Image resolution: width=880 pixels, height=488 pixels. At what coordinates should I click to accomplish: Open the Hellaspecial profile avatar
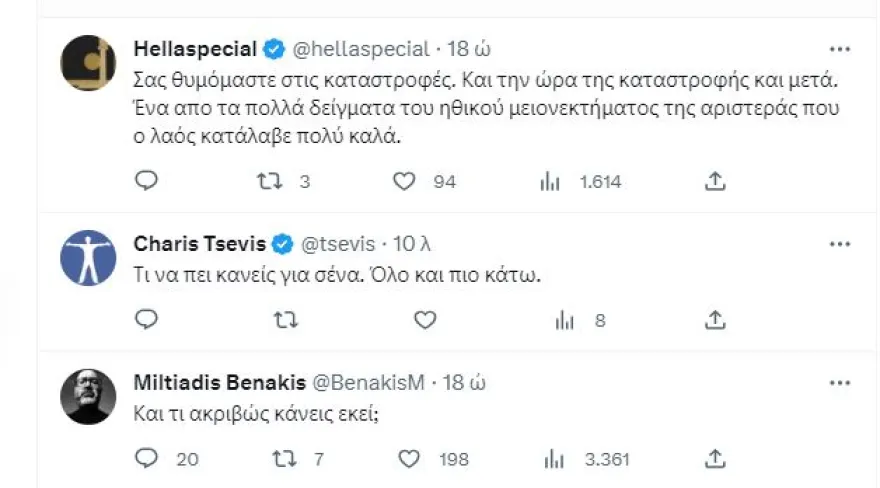(x=88, y=64)
